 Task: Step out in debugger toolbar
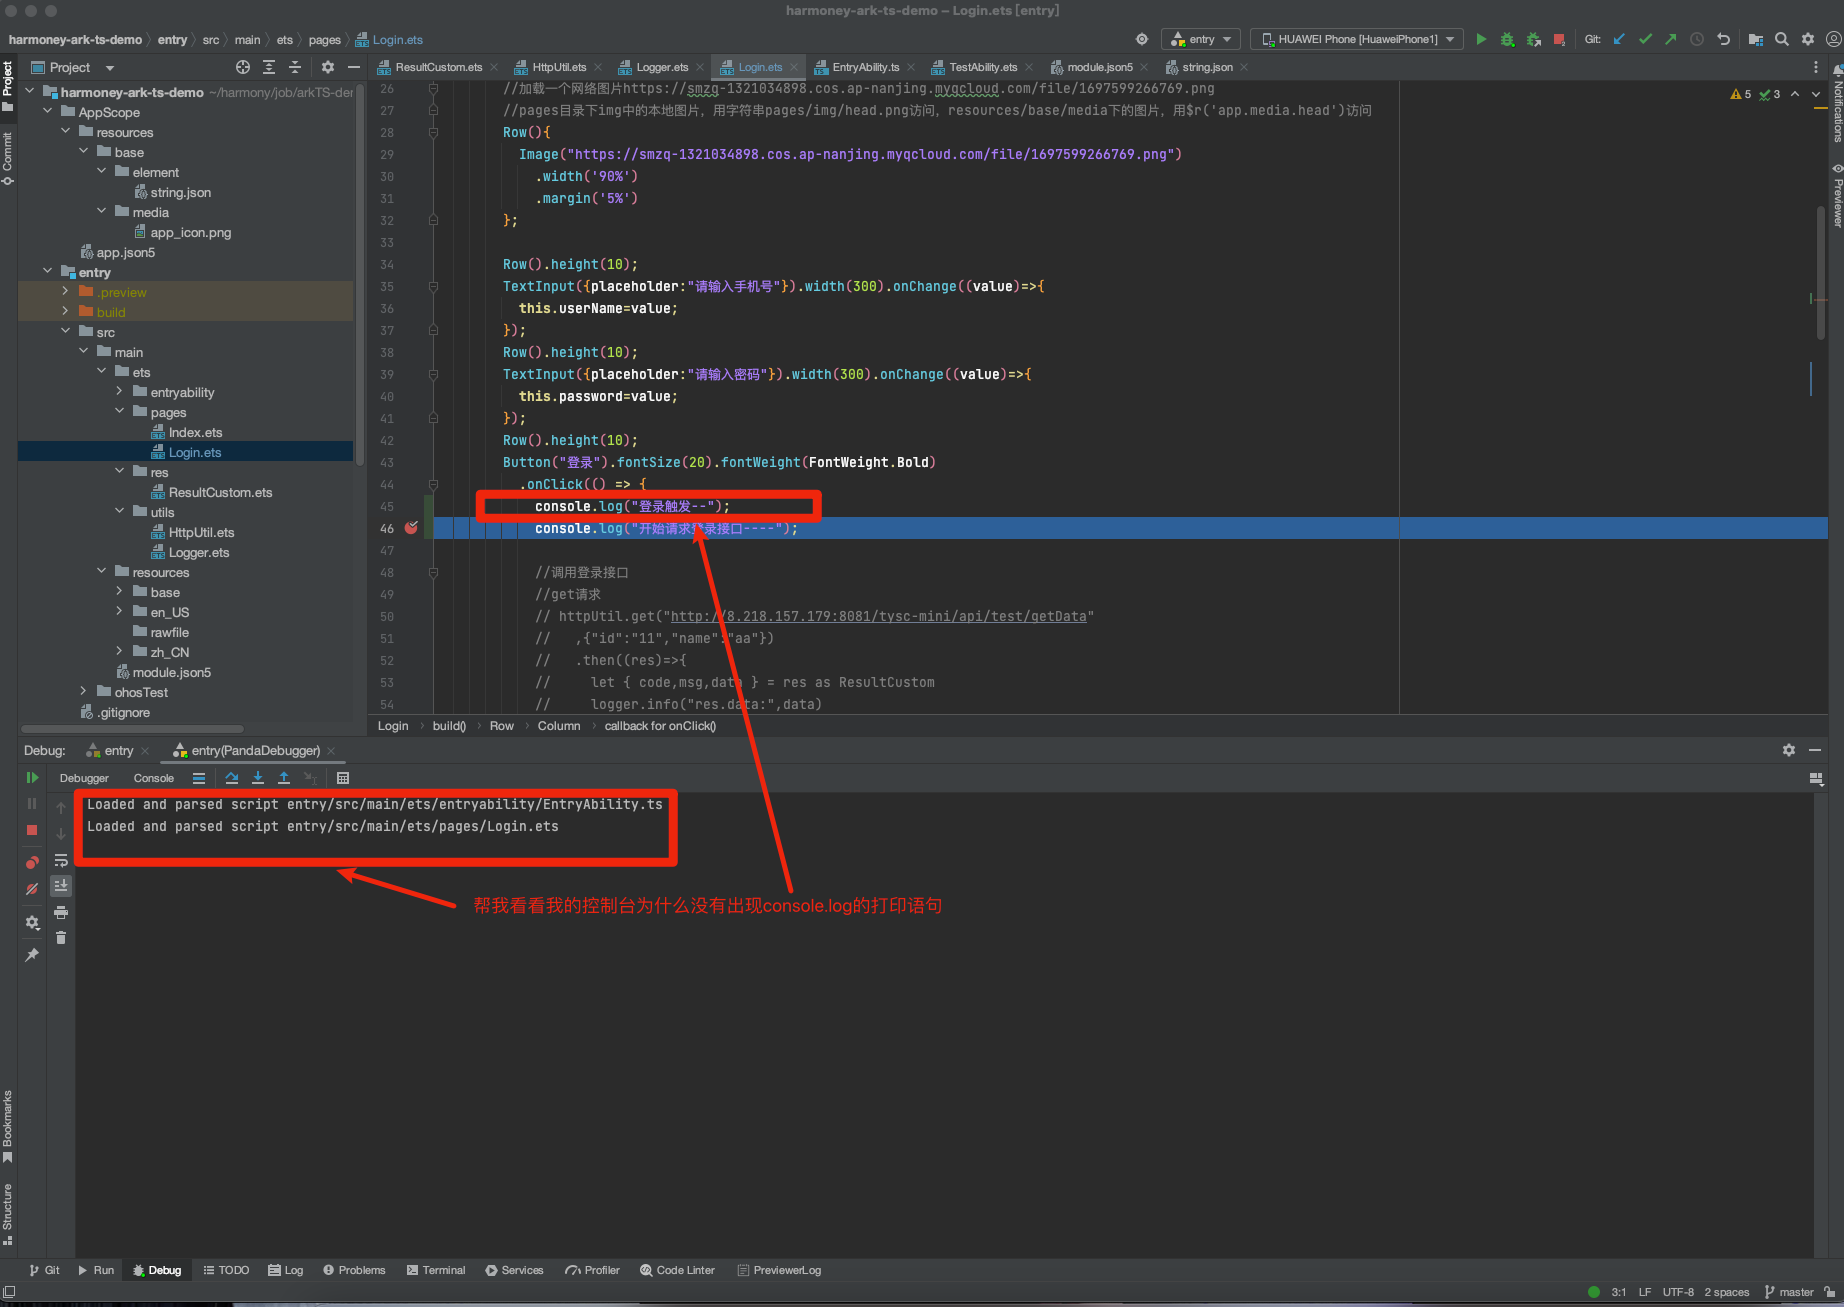point(284,778)
